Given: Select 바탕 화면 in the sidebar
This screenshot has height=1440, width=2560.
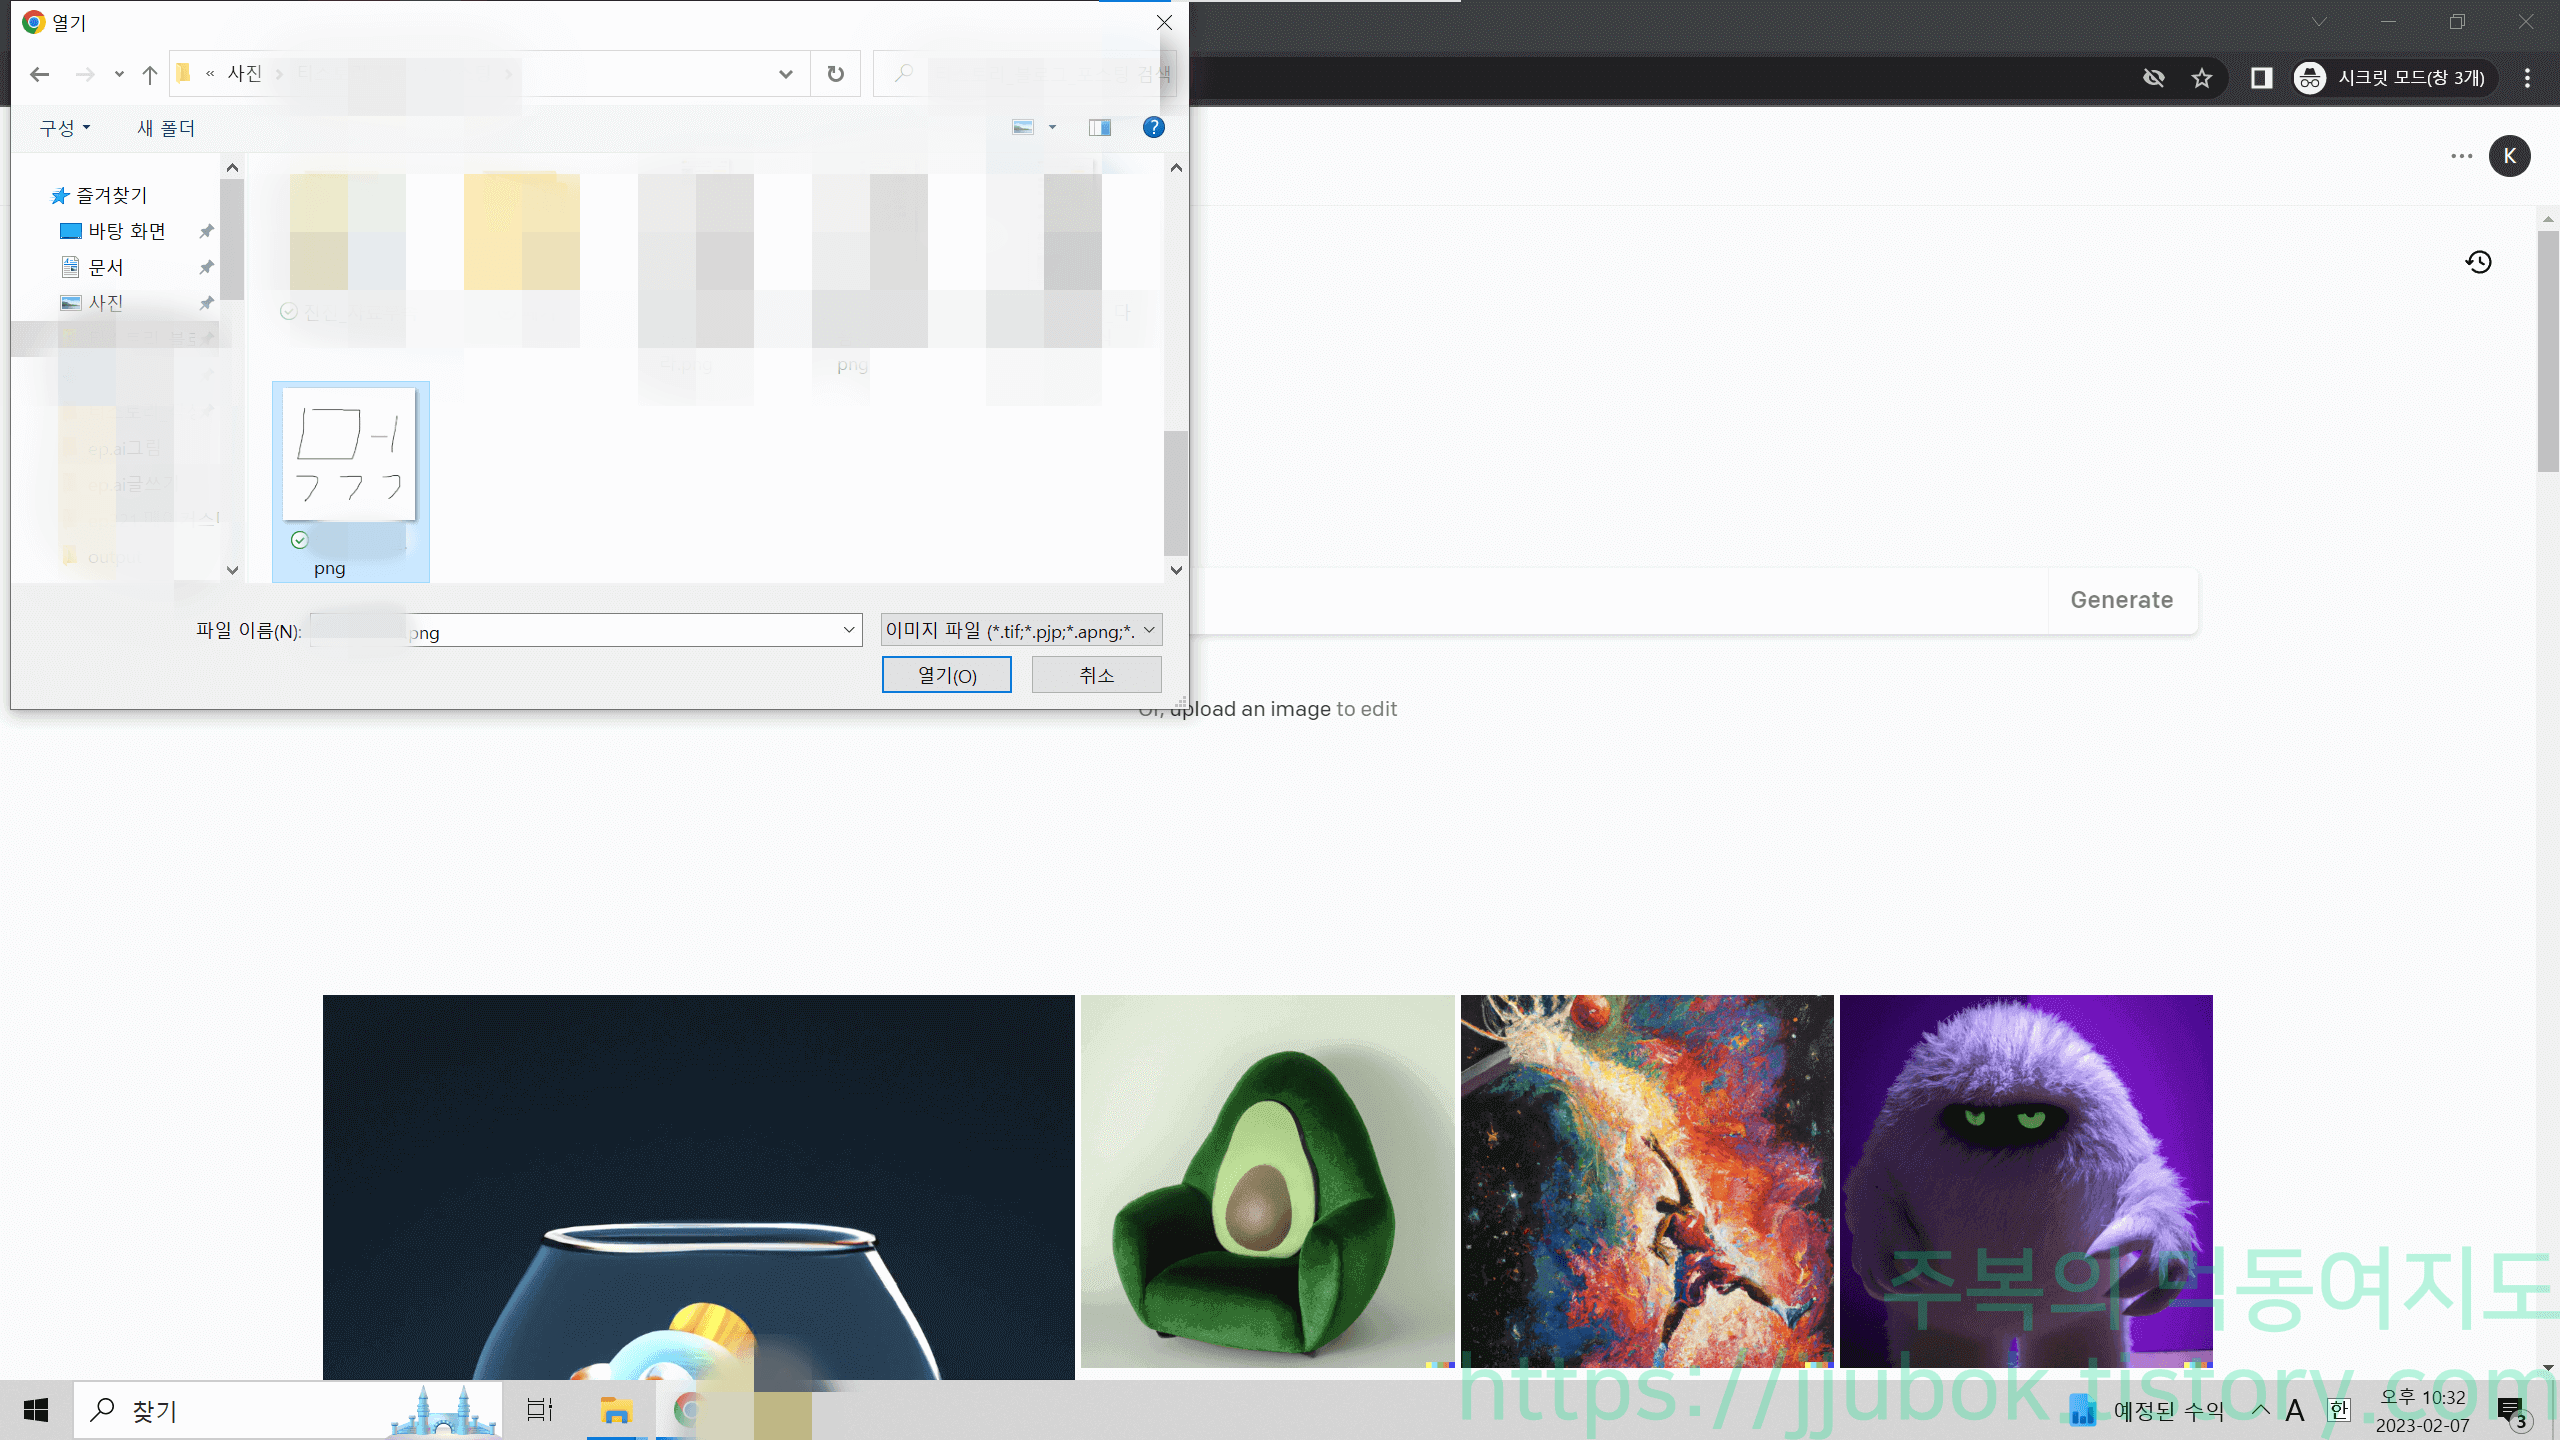Looking at the screenshot, I should [126, 231].
